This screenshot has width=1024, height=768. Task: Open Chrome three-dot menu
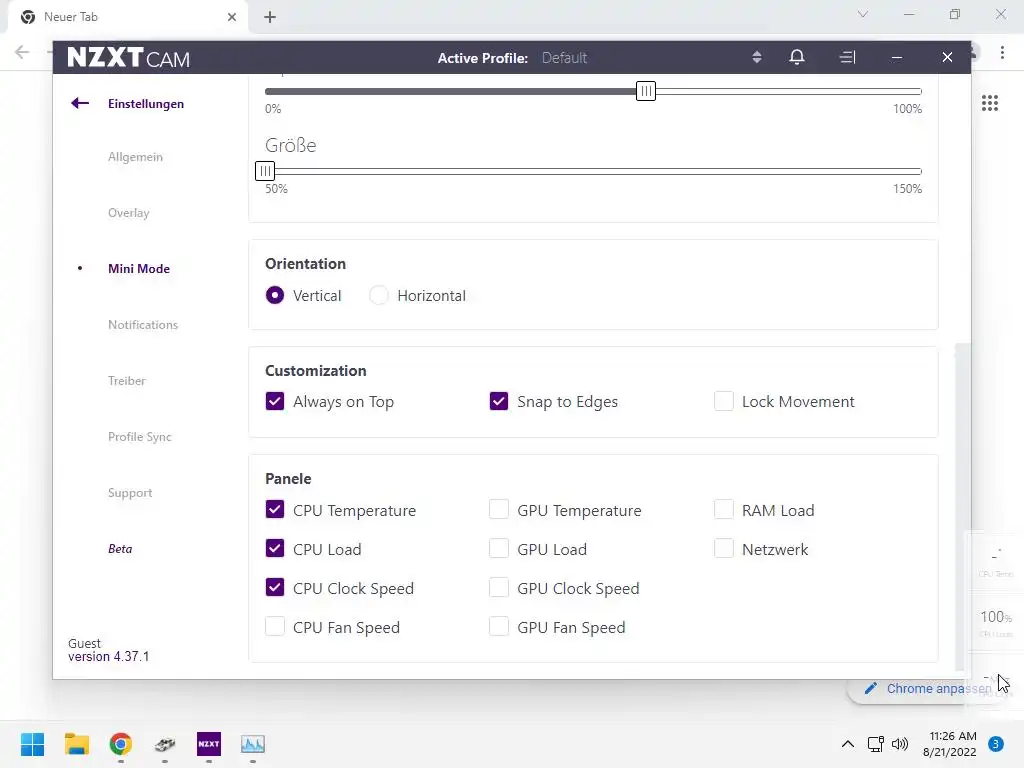1002,52
